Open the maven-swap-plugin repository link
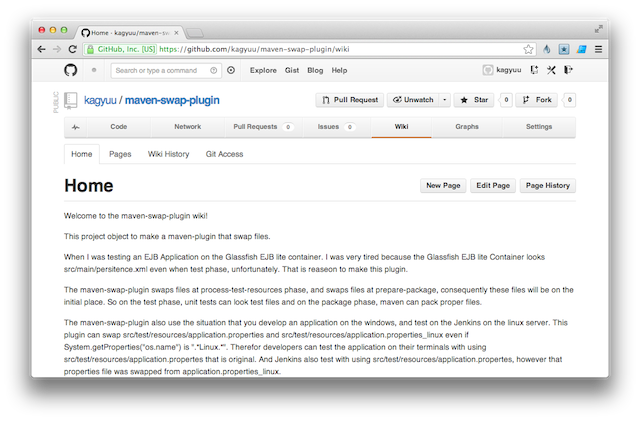640x421 pixels. click(x=173, y=100)
